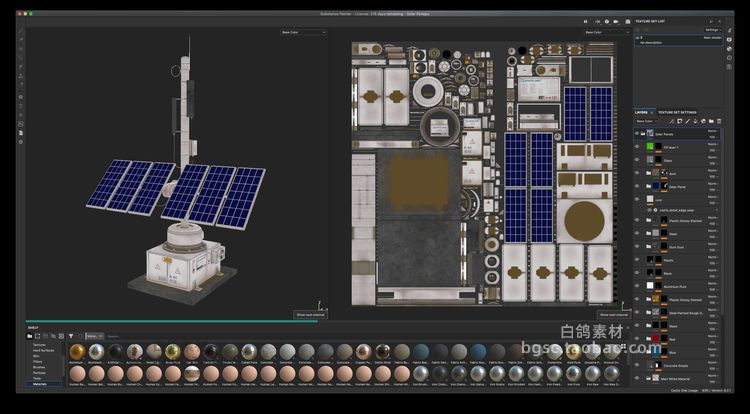Image resolution: width=750 pixels, height=414 pixels.
Task: Select the Eraser tool in left toolbar
Action: [x=21, y=39]
